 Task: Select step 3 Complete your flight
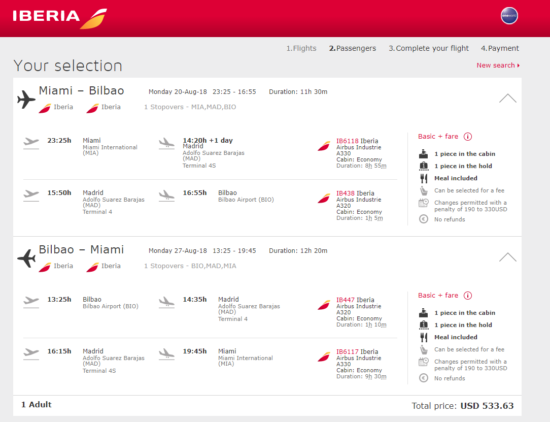click(x=428, y=48)
